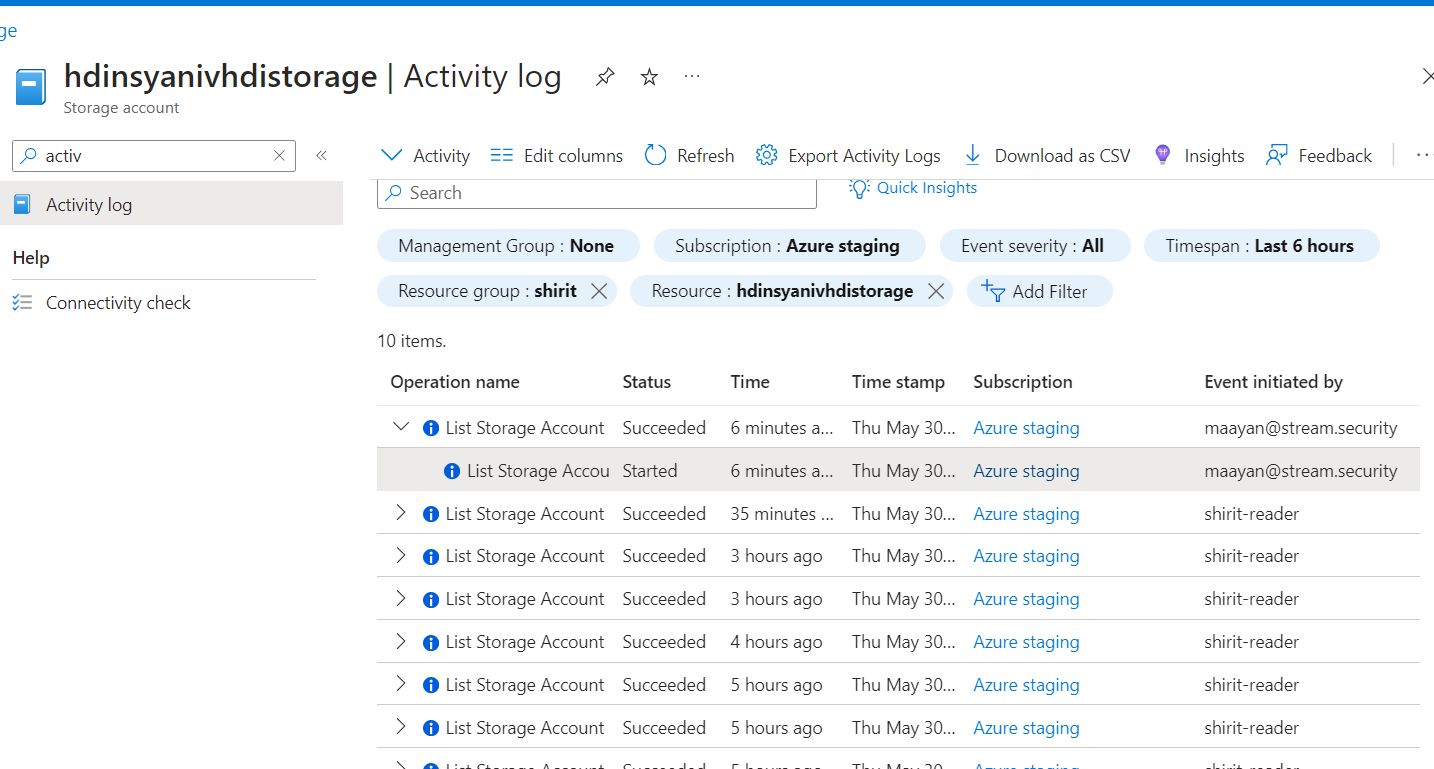Image resolution: width=1434 pixels, height=769 pixels.
Task: Sort by Event initiated by column
Action: tap(1273, 382)
